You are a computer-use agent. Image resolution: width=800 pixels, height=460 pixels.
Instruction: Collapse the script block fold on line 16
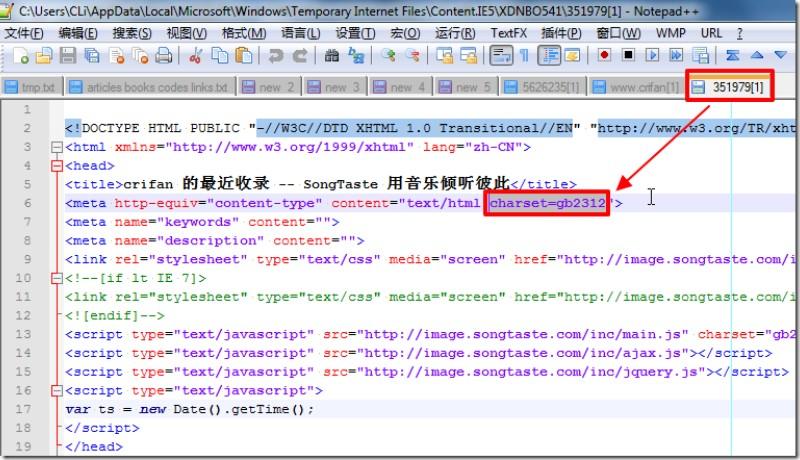56,390
